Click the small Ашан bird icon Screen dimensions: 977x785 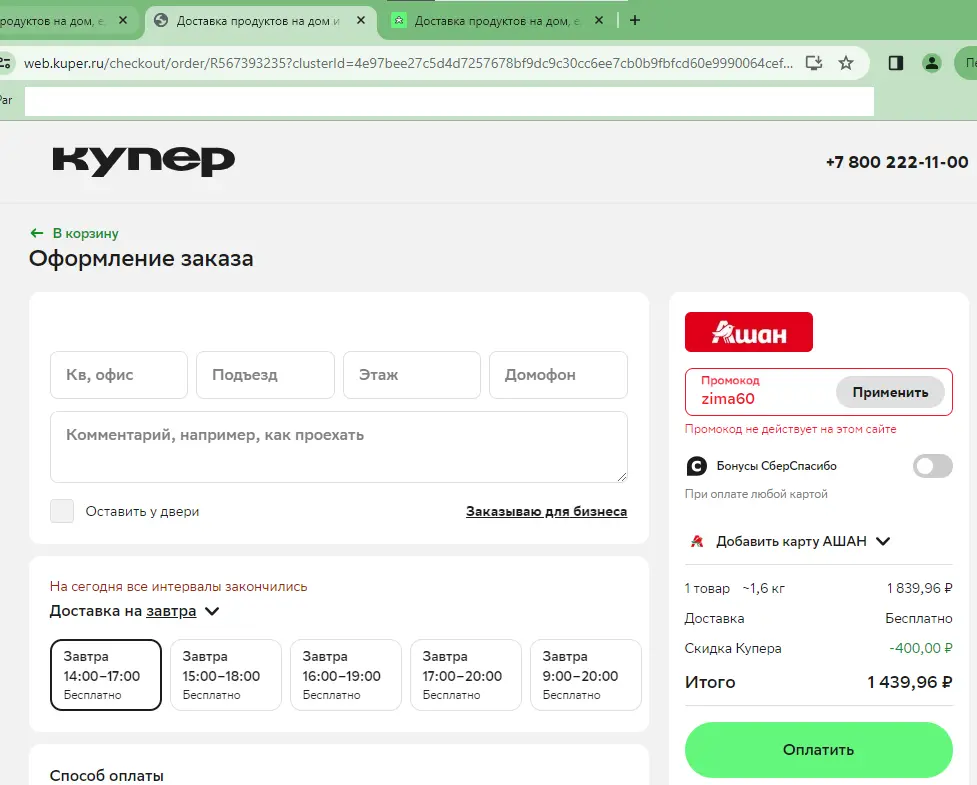[x=697, y=541]
